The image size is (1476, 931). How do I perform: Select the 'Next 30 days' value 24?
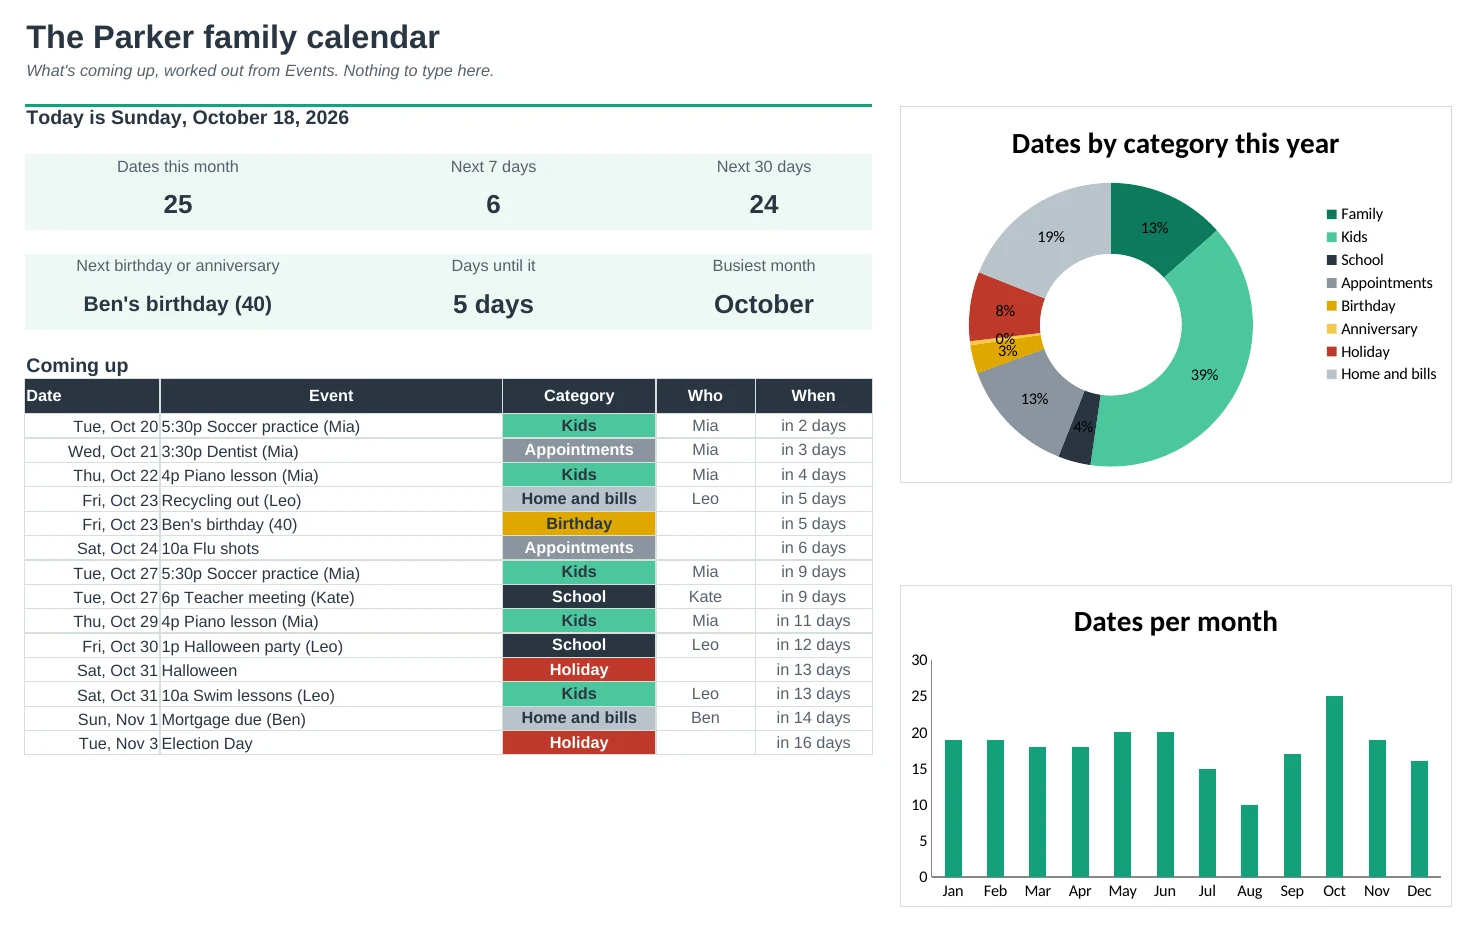pyautogui.click(x=764, y=205)
